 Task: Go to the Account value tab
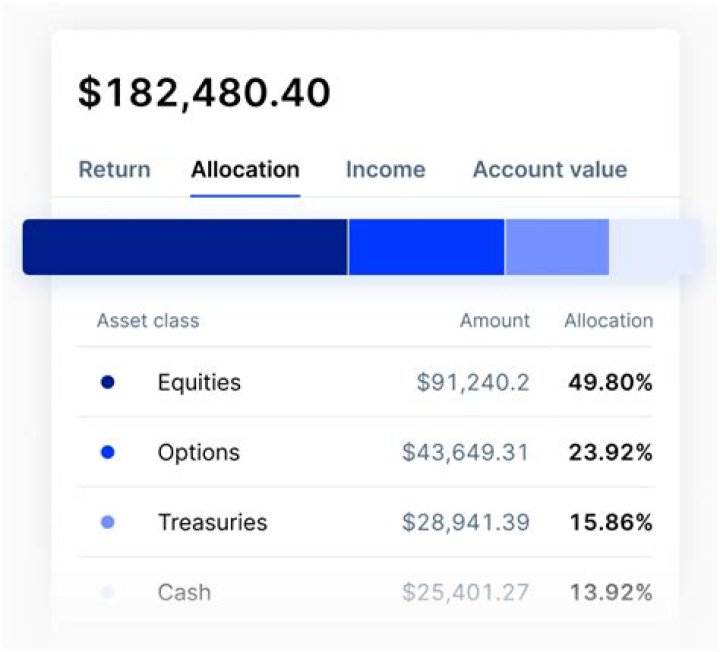point(549,170)
